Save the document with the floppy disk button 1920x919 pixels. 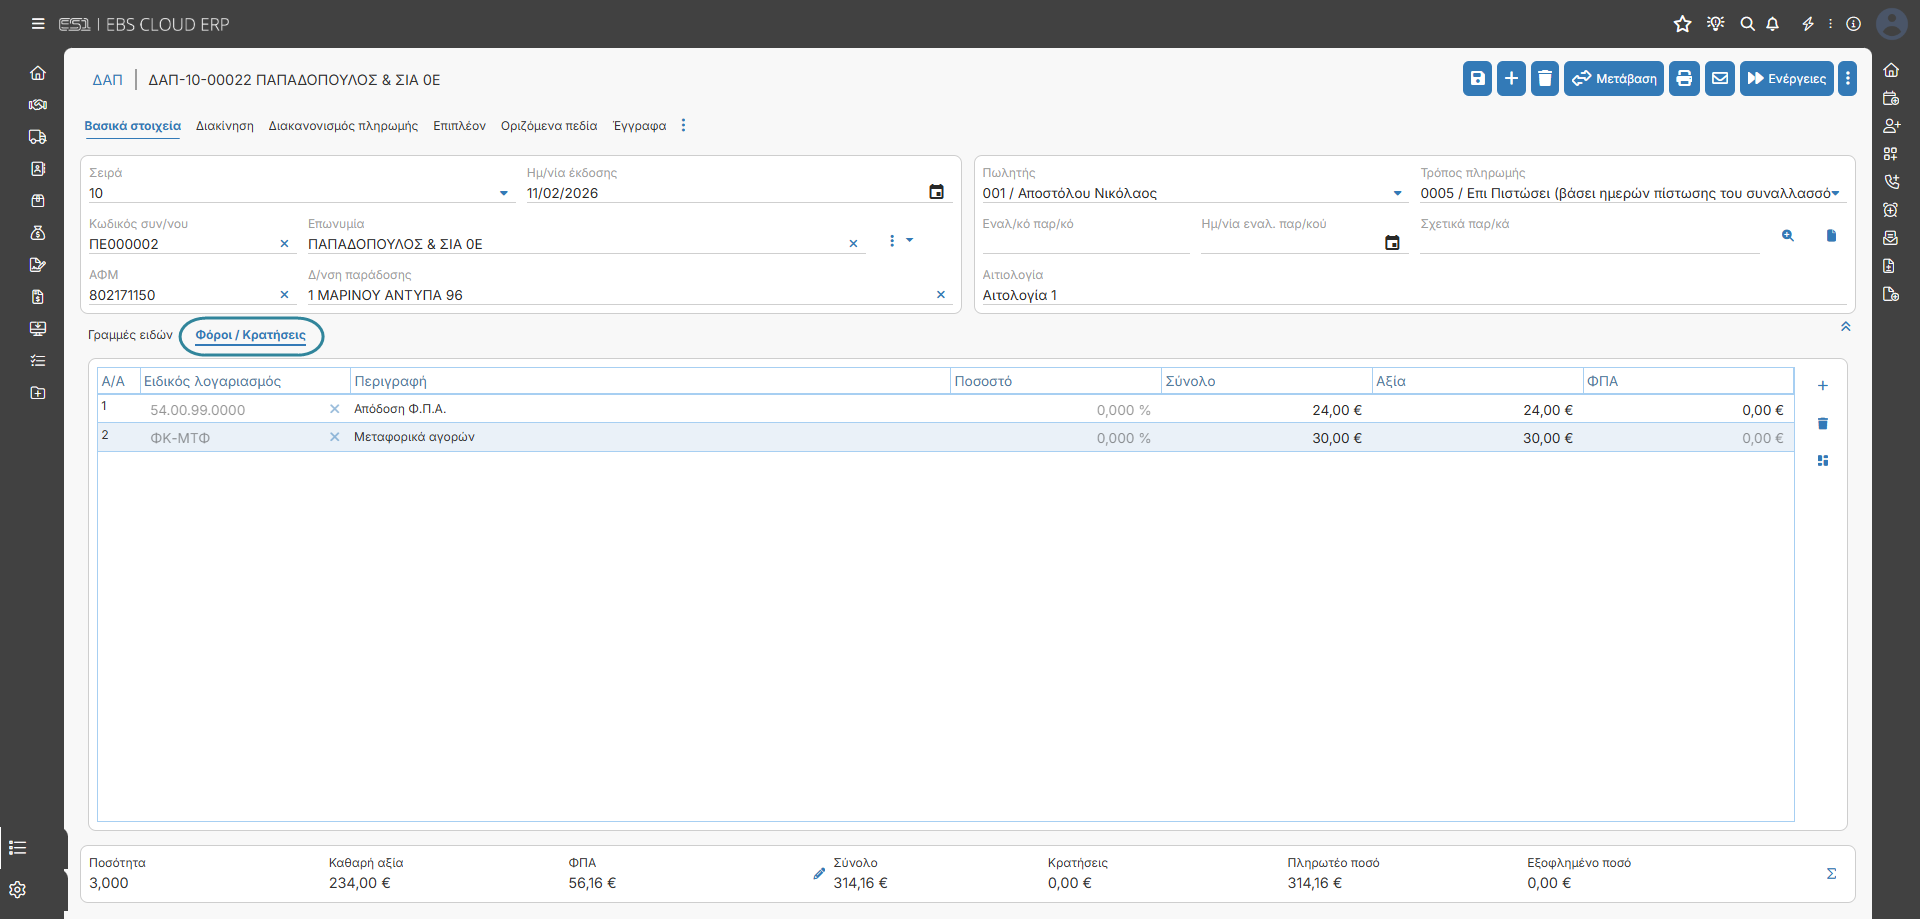(1477, 78)
